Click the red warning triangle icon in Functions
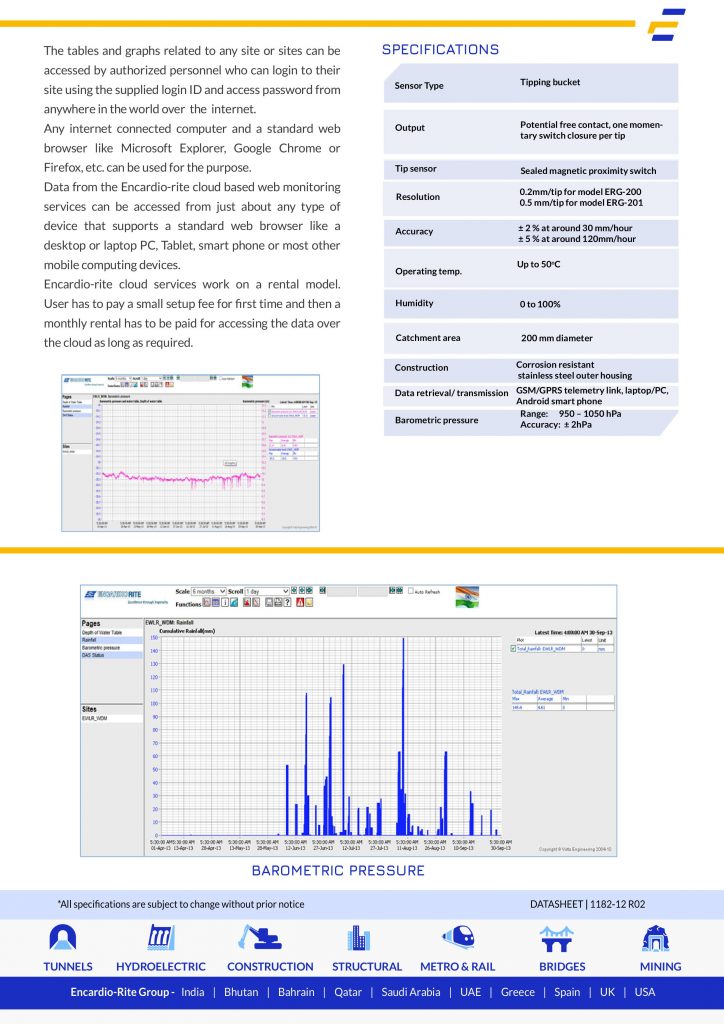This screenshot has width=724, height=1024. (300, 602)
